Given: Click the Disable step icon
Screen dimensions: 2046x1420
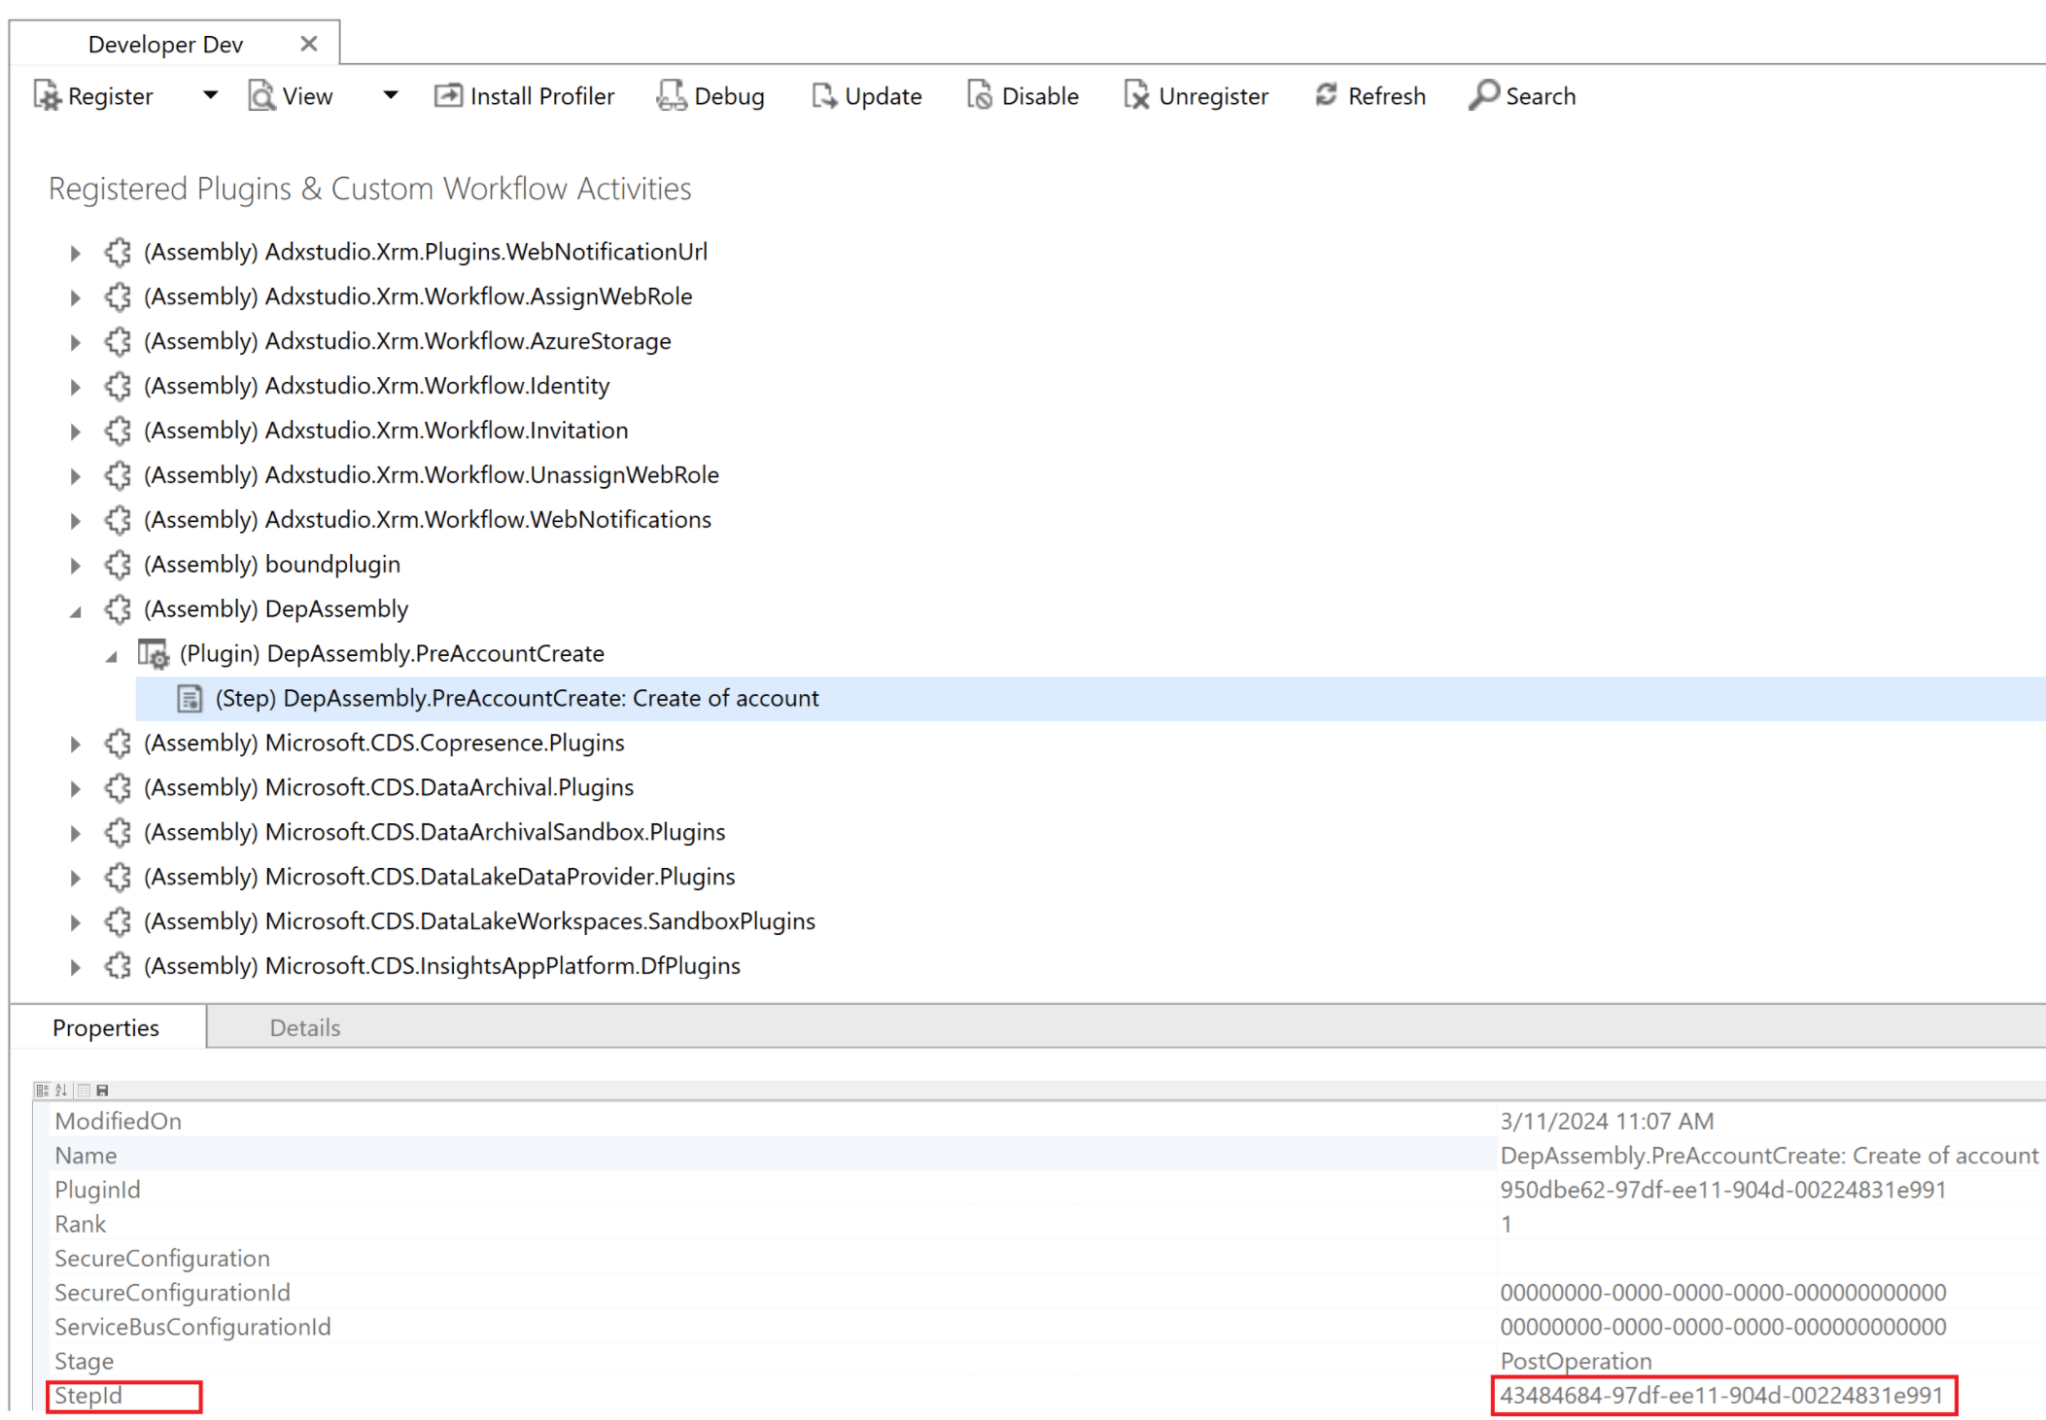Looking at the screenshot, I should click(x=979, y=96).
